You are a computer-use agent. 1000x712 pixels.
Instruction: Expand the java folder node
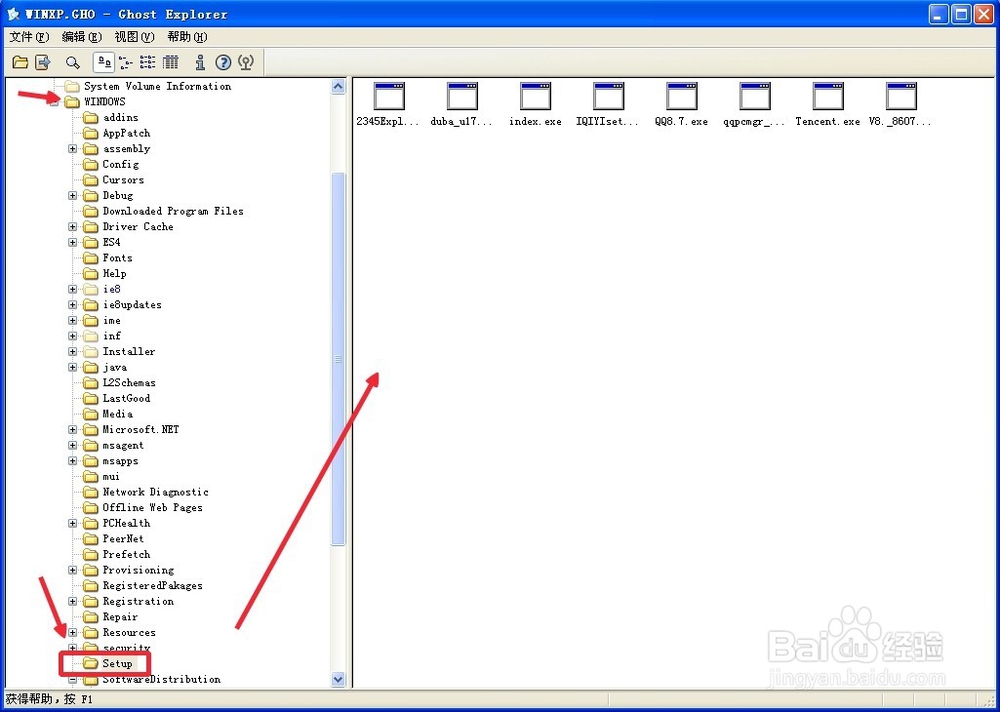73,367
